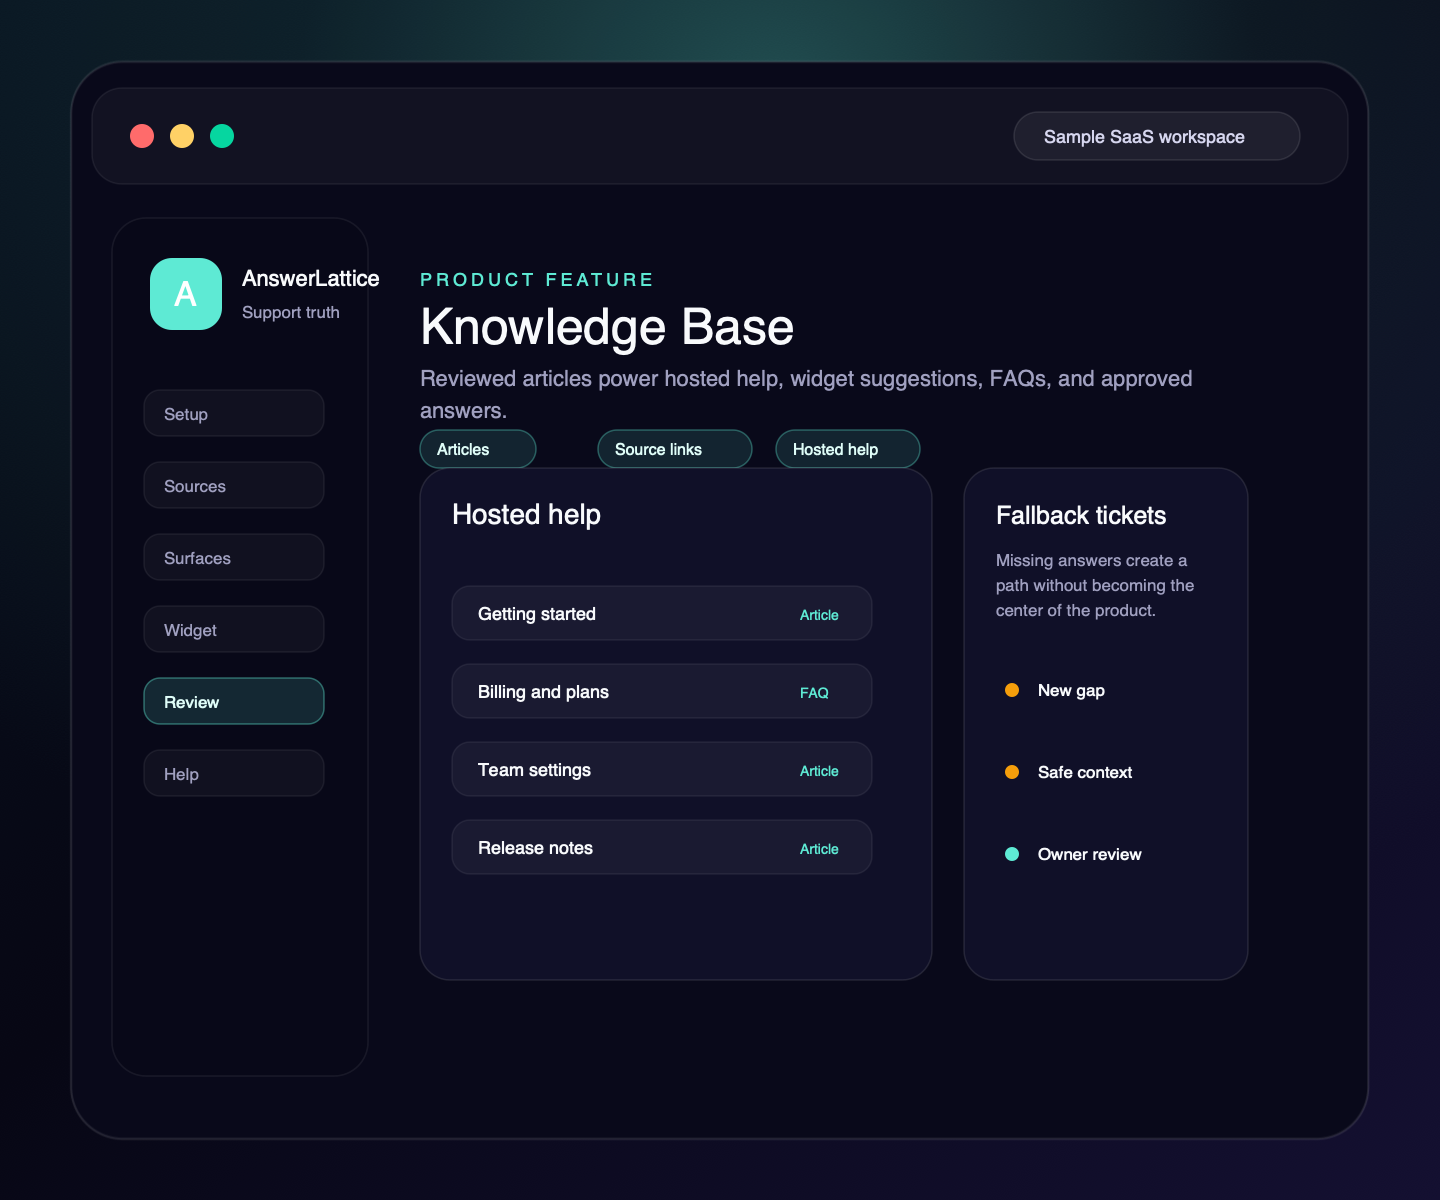The image size is (1440, 1200).
Task: Click the orange dot beside Safe context
Action: [x=1012, y=772]
